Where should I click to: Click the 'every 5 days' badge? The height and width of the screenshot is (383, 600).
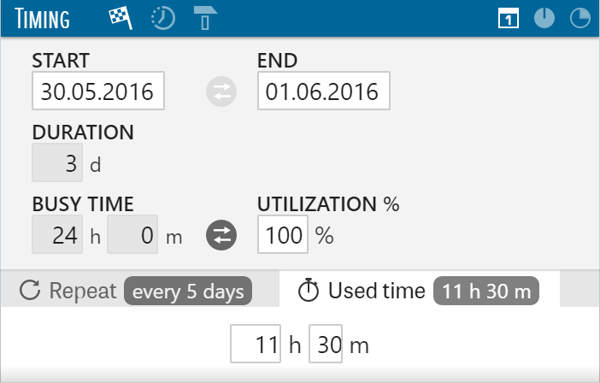(x=188, y=291)
